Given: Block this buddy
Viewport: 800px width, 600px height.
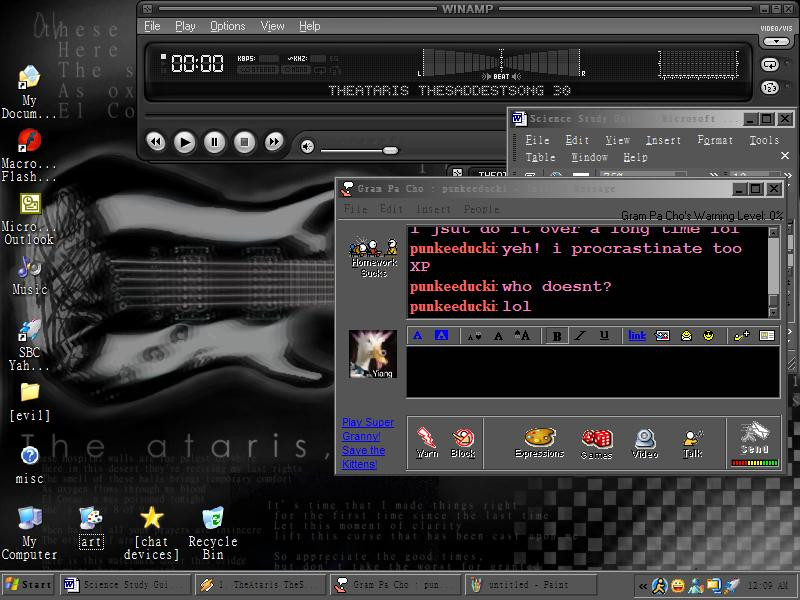Looking at the screenshot, I should tap(463, 442).
